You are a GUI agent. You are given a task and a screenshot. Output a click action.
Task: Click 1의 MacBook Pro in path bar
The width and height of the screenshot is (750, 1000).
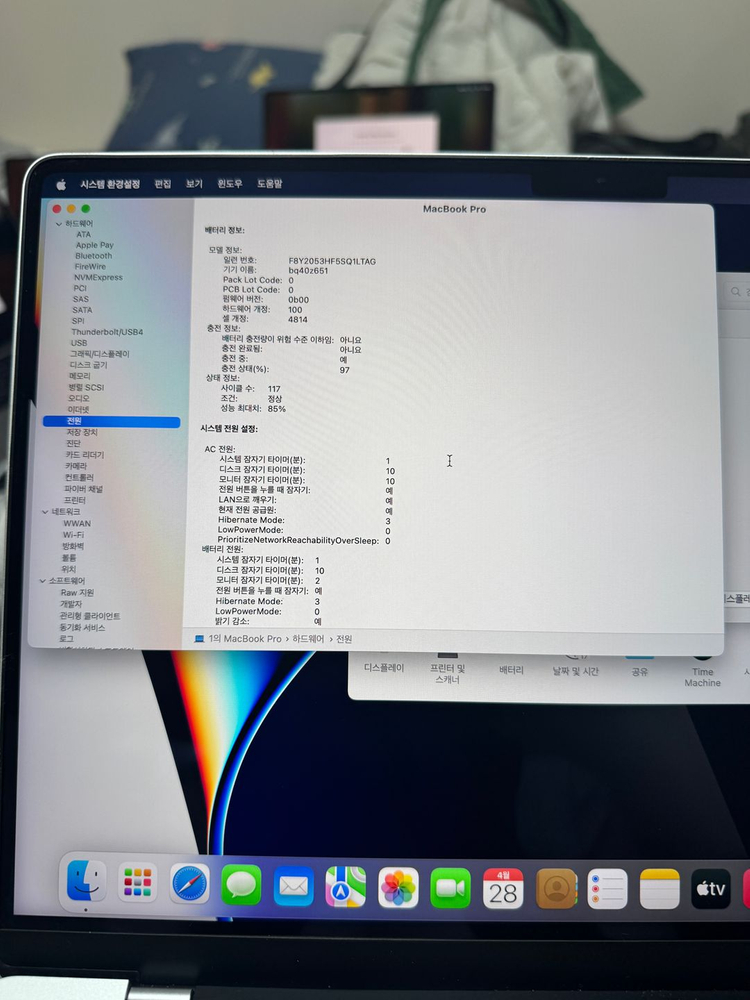pos(245,638)
